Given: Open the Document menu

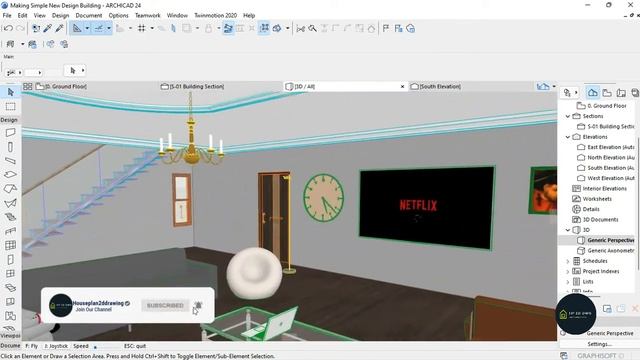Looking at the screenshot, I should coord(89,15).
